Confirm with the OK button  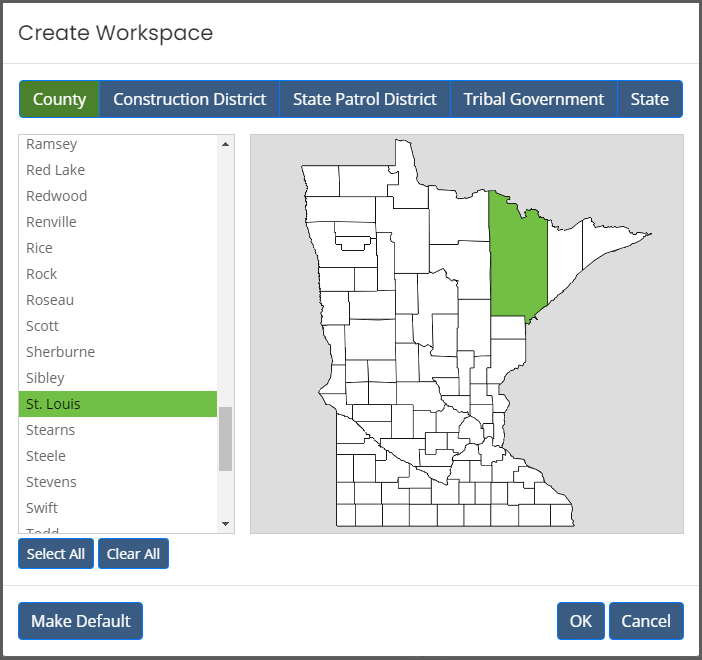pyautogui.click(x=580, y=621)
